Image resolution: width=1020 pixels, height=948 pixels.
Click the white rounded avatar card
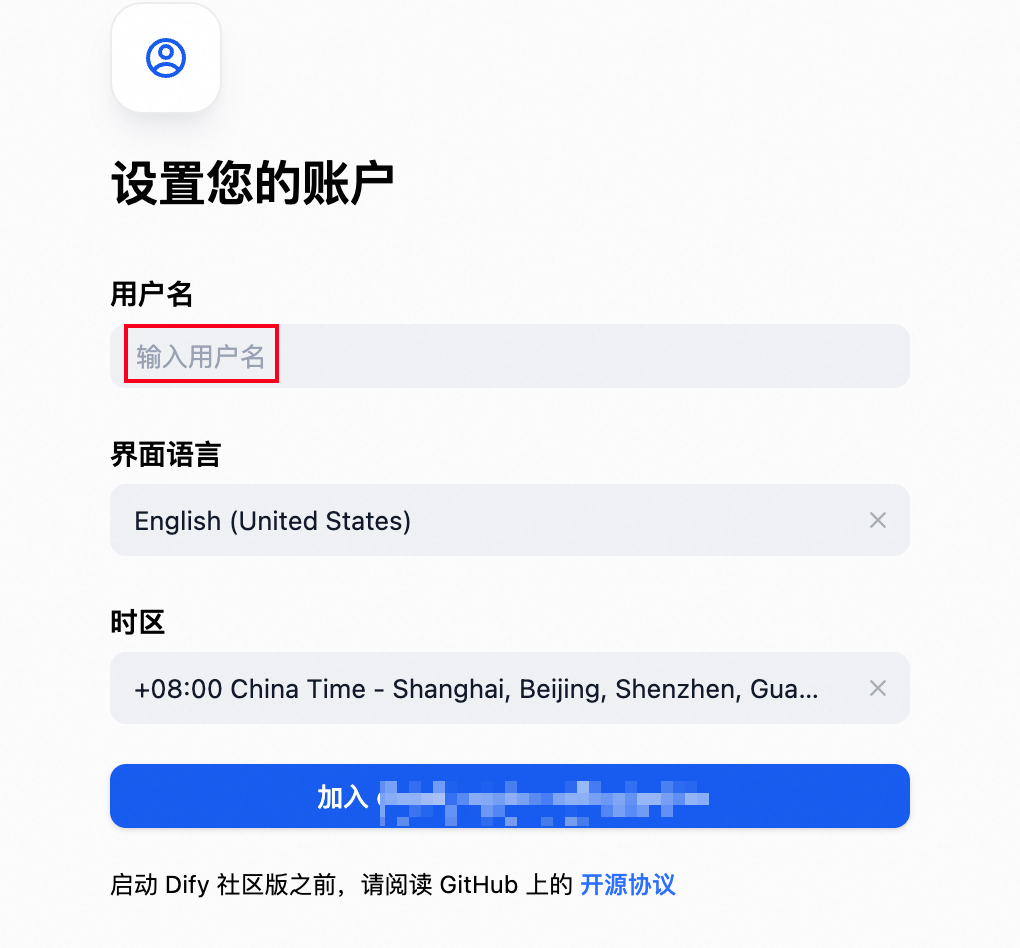(166, 58)
